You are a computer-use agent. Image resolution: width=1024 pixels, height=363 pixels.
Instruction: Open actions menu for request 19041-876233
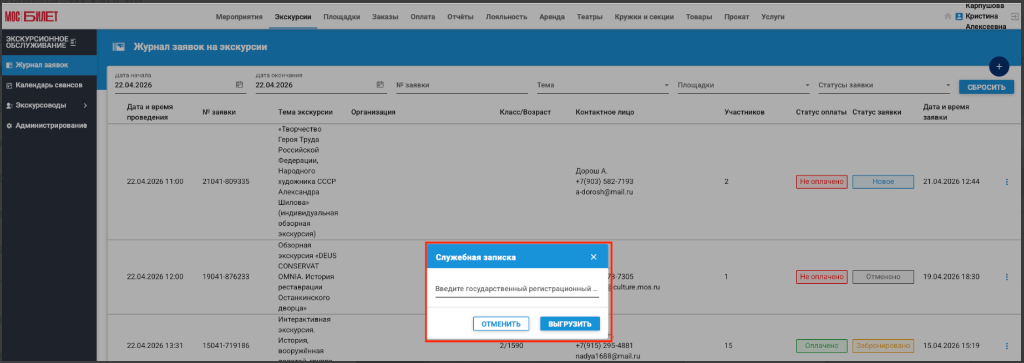click(1006, 277)
